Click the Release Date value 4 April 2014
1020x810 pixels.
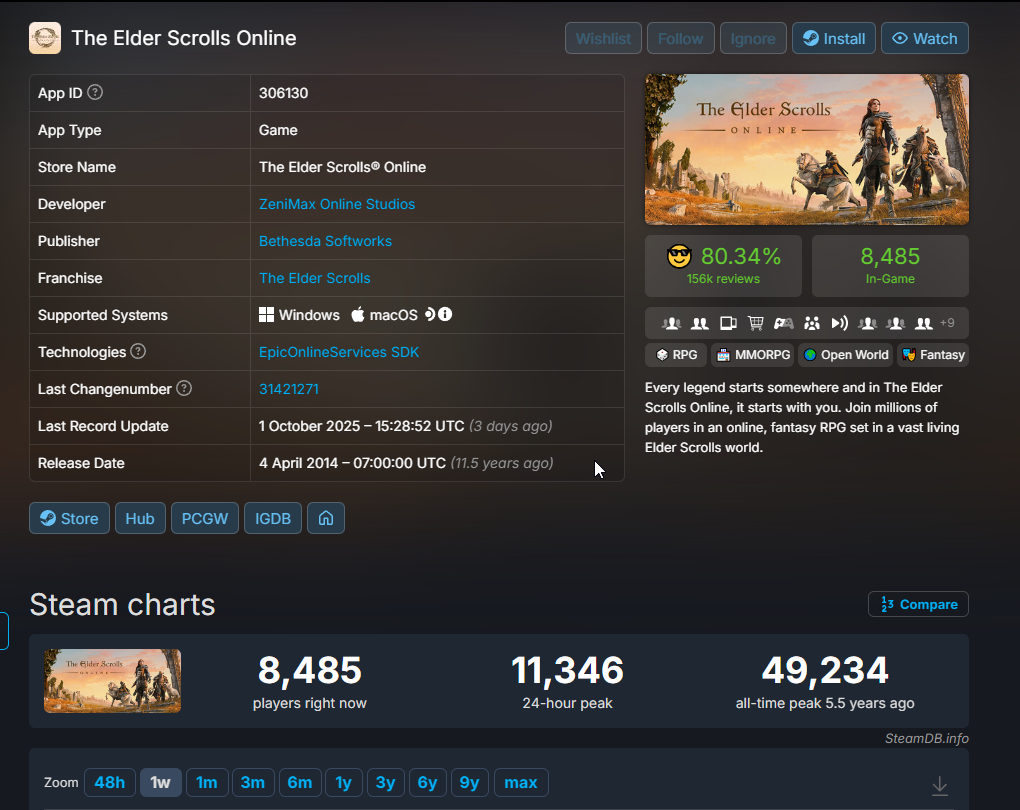coord(353,463)
